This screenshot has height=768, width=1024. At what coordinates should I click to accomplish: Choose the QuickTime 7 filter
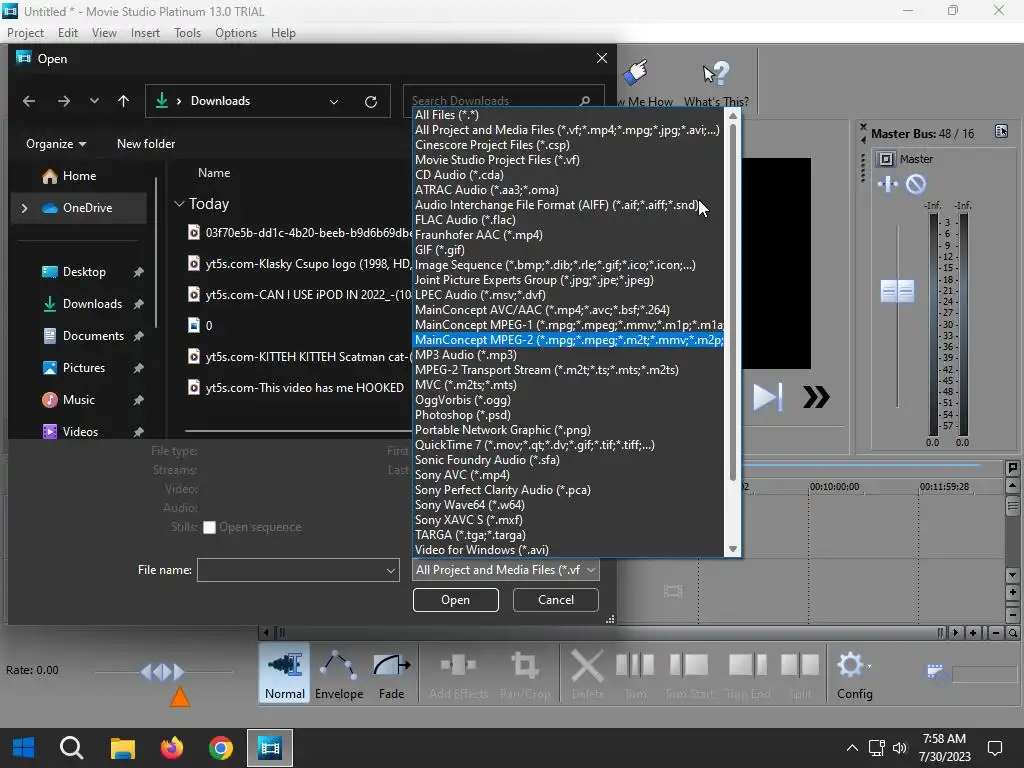pyautogui.click(x=568, y=445)
